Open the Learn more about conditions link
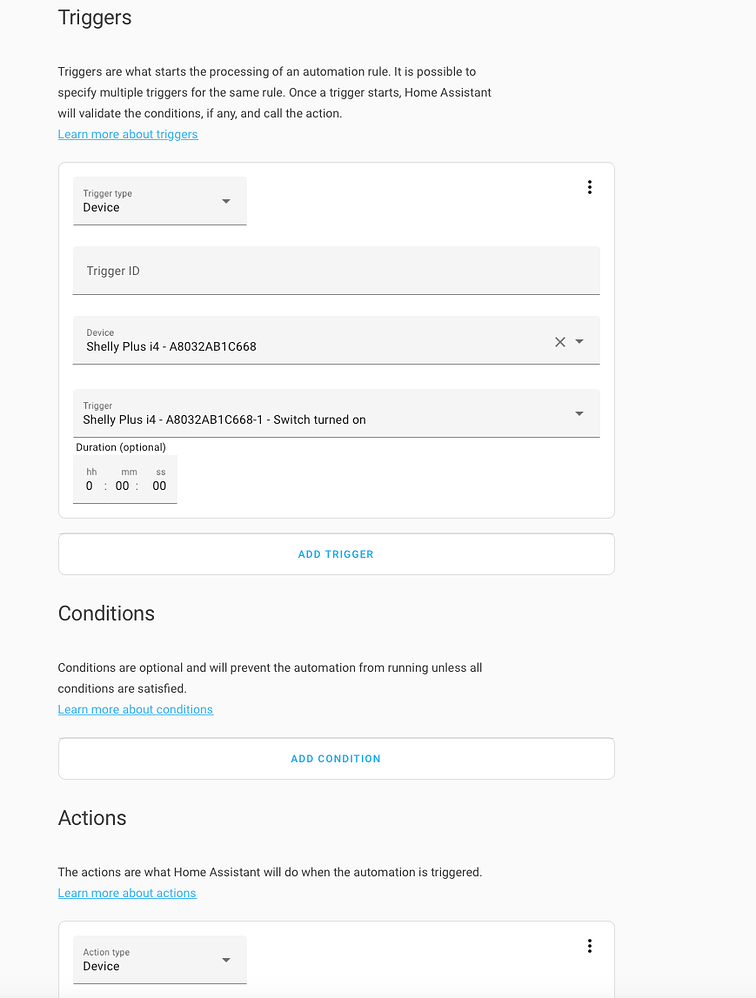Image resolution: width=756 pixels, height=998 pixels. (135, 709)
